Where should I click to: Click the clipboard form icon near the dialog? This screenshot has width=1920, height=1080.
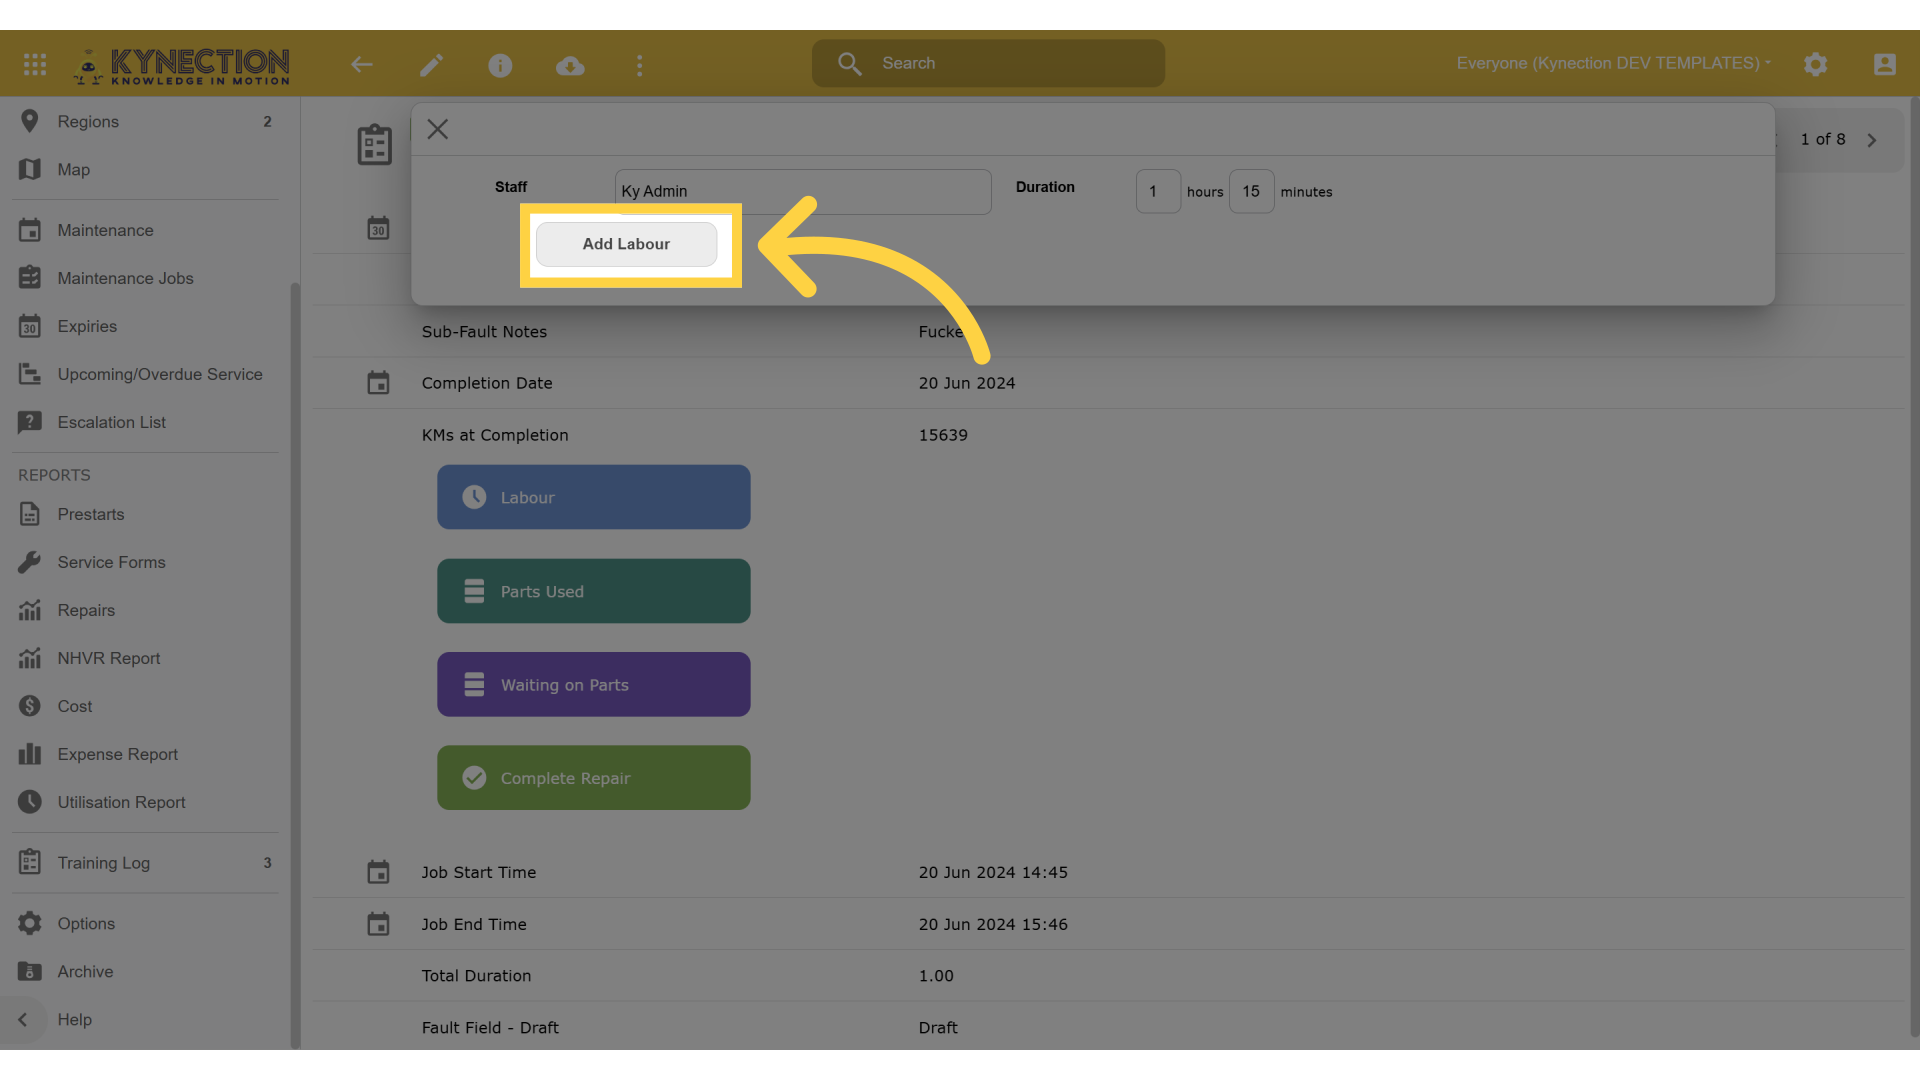click(375, 145)
